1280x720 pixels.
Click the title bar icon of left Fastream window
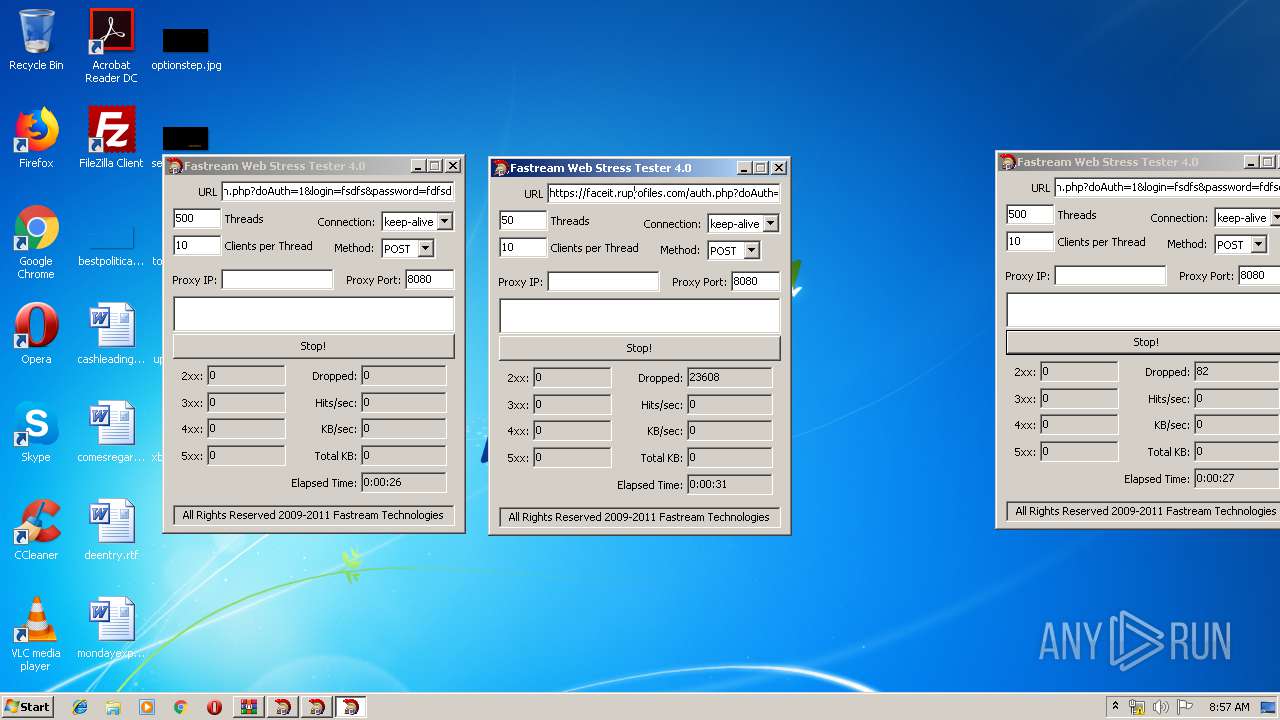(175, 166)
